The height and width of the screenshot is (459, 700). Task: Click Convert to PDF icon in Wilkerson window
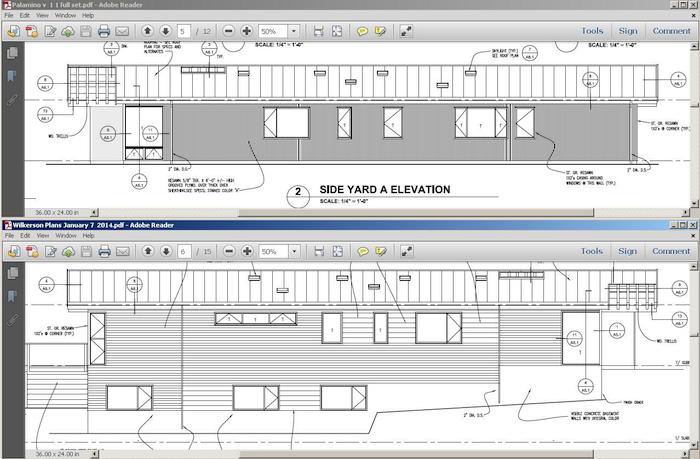pos(32,251)
